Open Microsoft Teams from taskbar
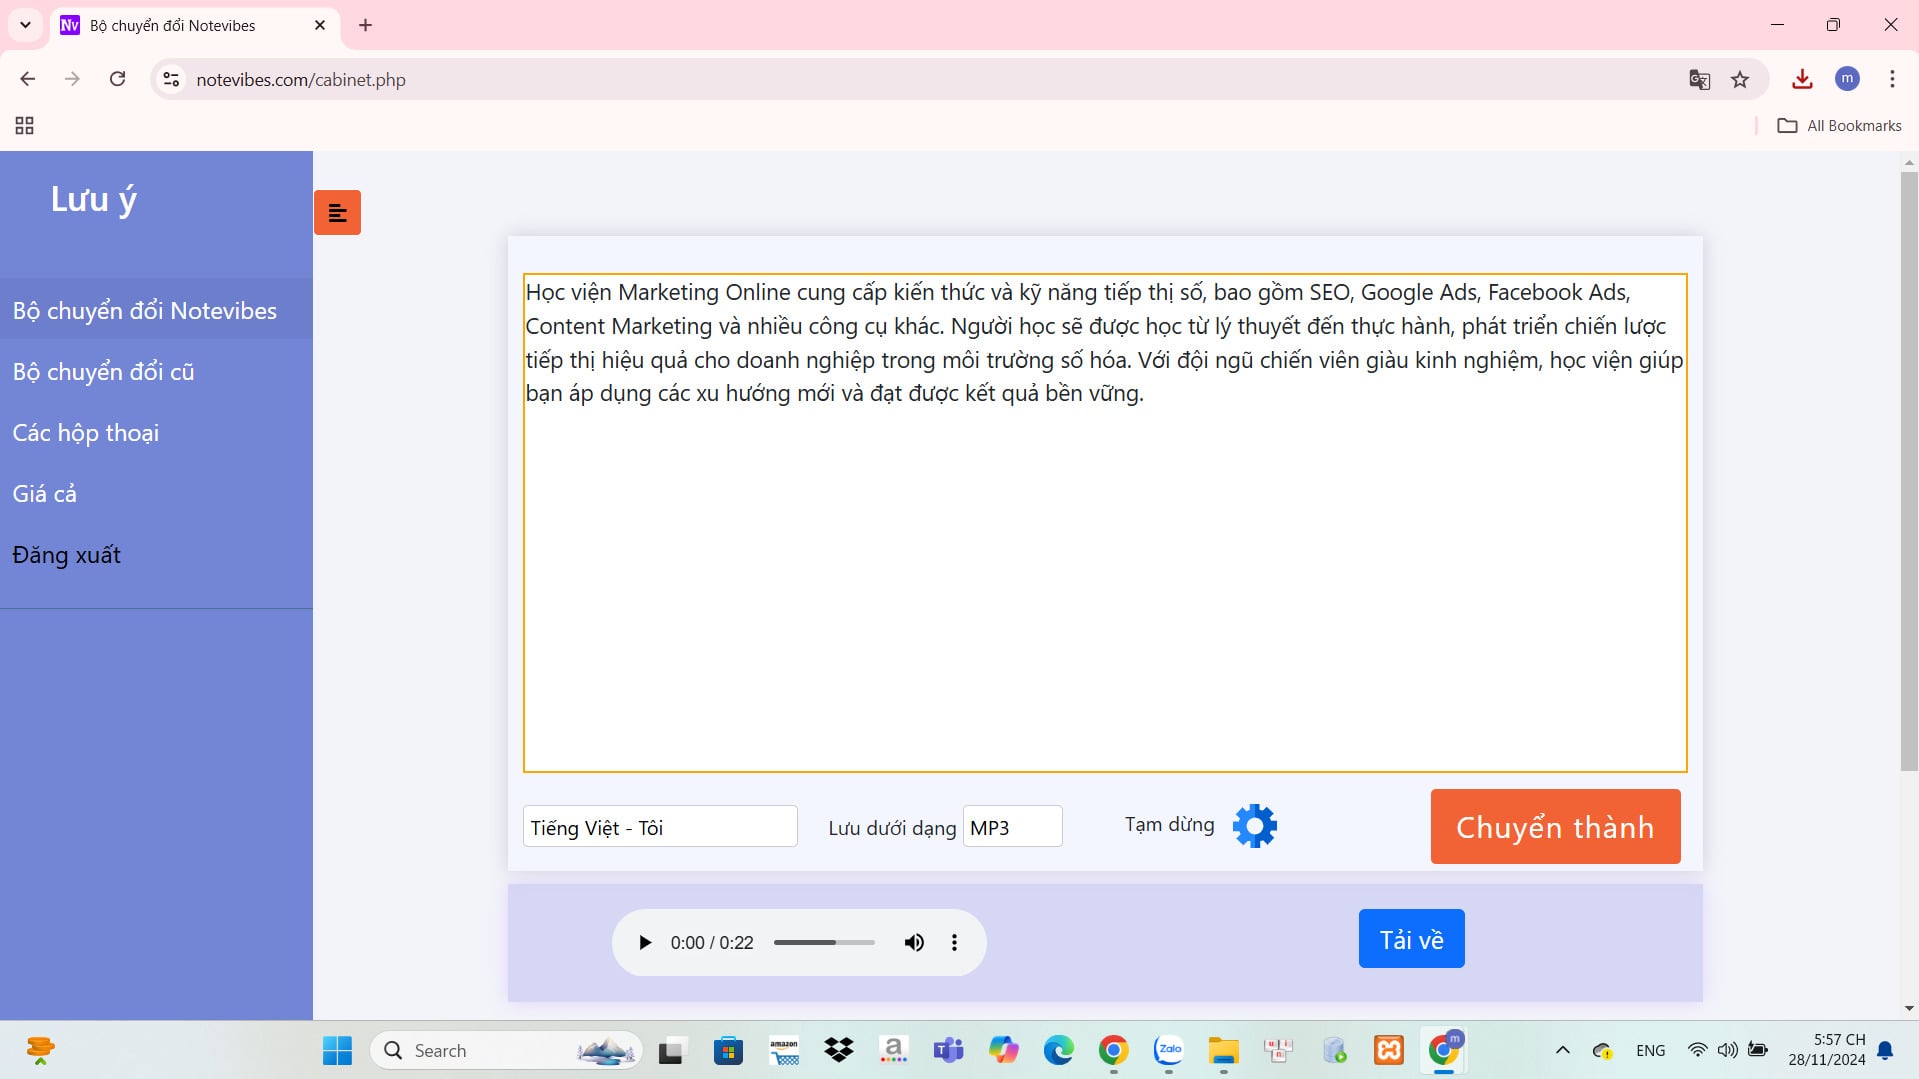 [x=948, y=1050]
